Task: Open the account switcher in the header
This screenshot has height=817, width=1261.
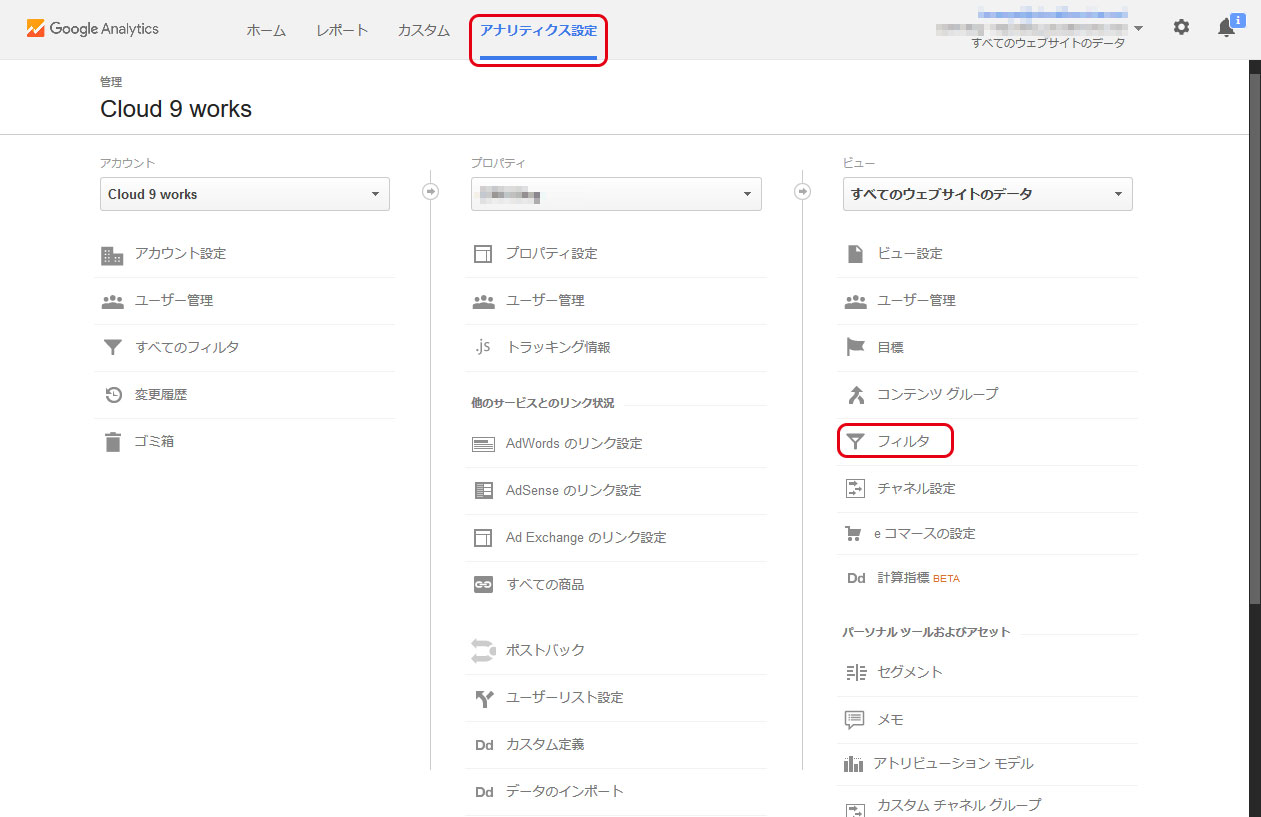Action: pyautogui.click(x=1040, y=29)
